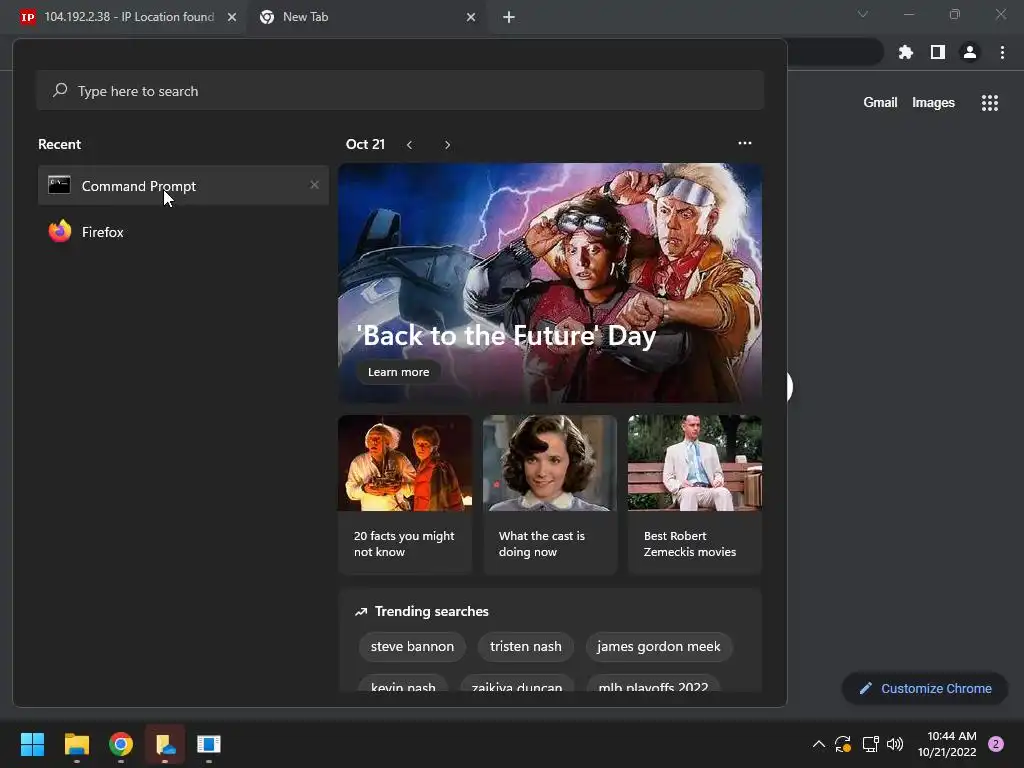
Task: Open the Chrome Extensions puzzle icon
Action: click(906, 52)
